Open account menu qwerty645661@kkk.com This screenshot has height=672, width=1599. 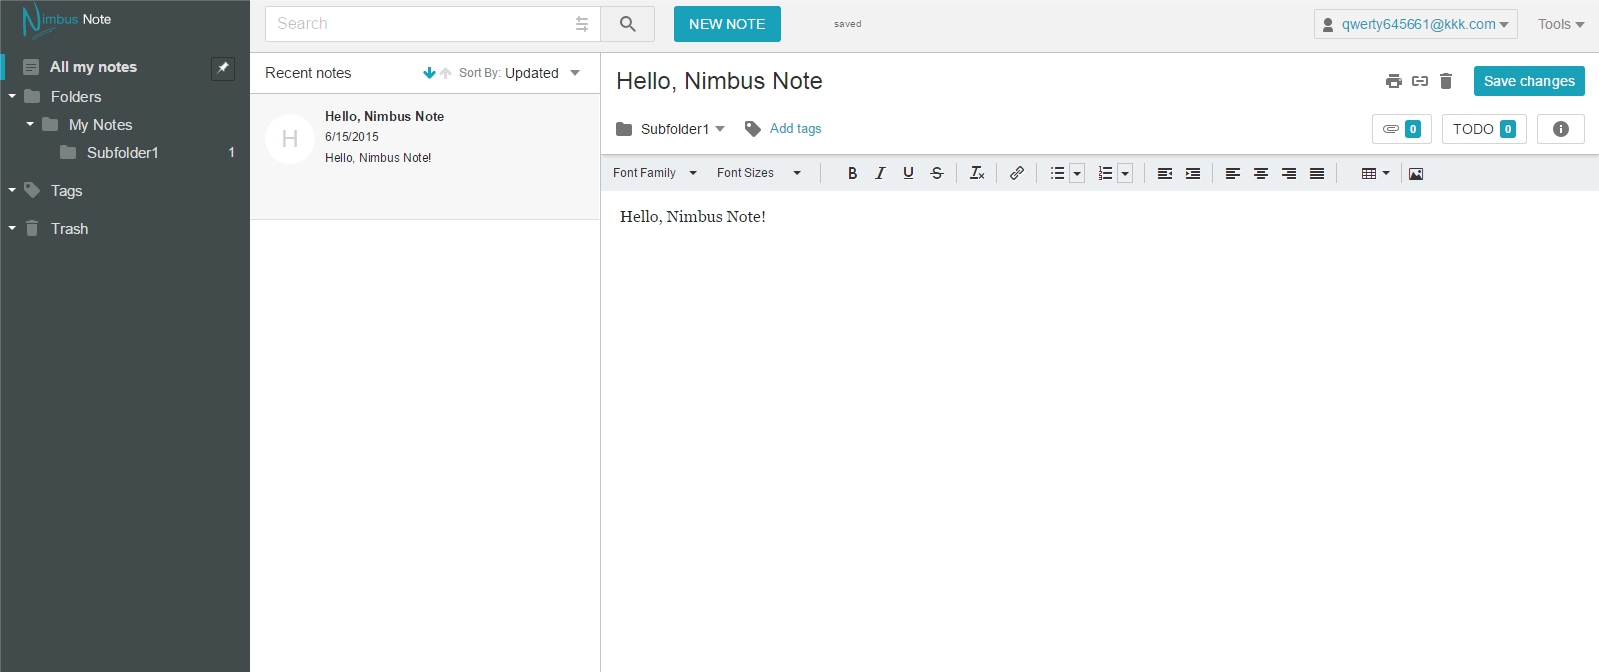click(x=1416, y=24)
